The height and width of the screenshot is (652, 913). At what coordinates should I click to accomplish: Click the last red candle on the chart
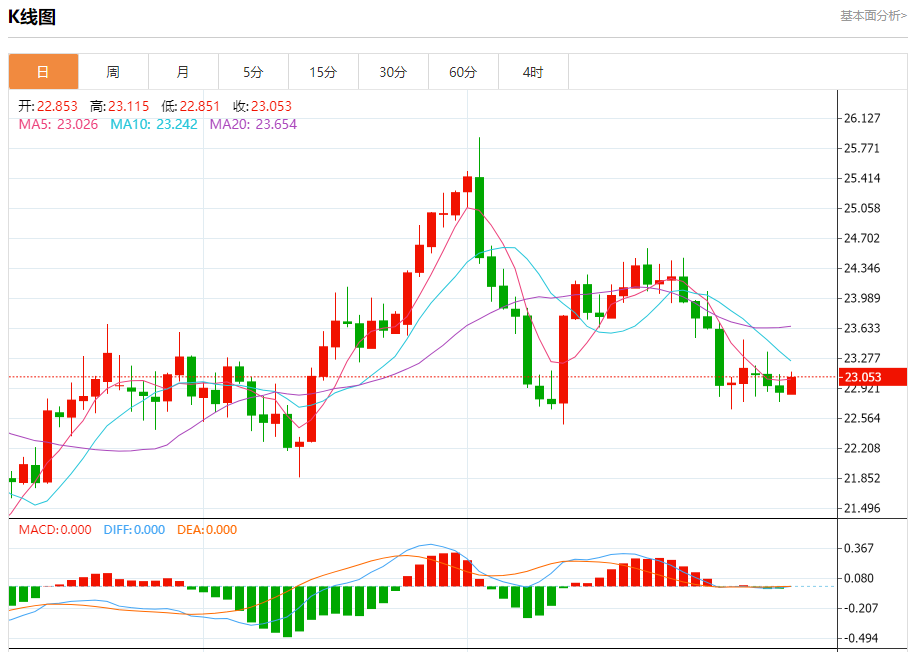[791, 385]
